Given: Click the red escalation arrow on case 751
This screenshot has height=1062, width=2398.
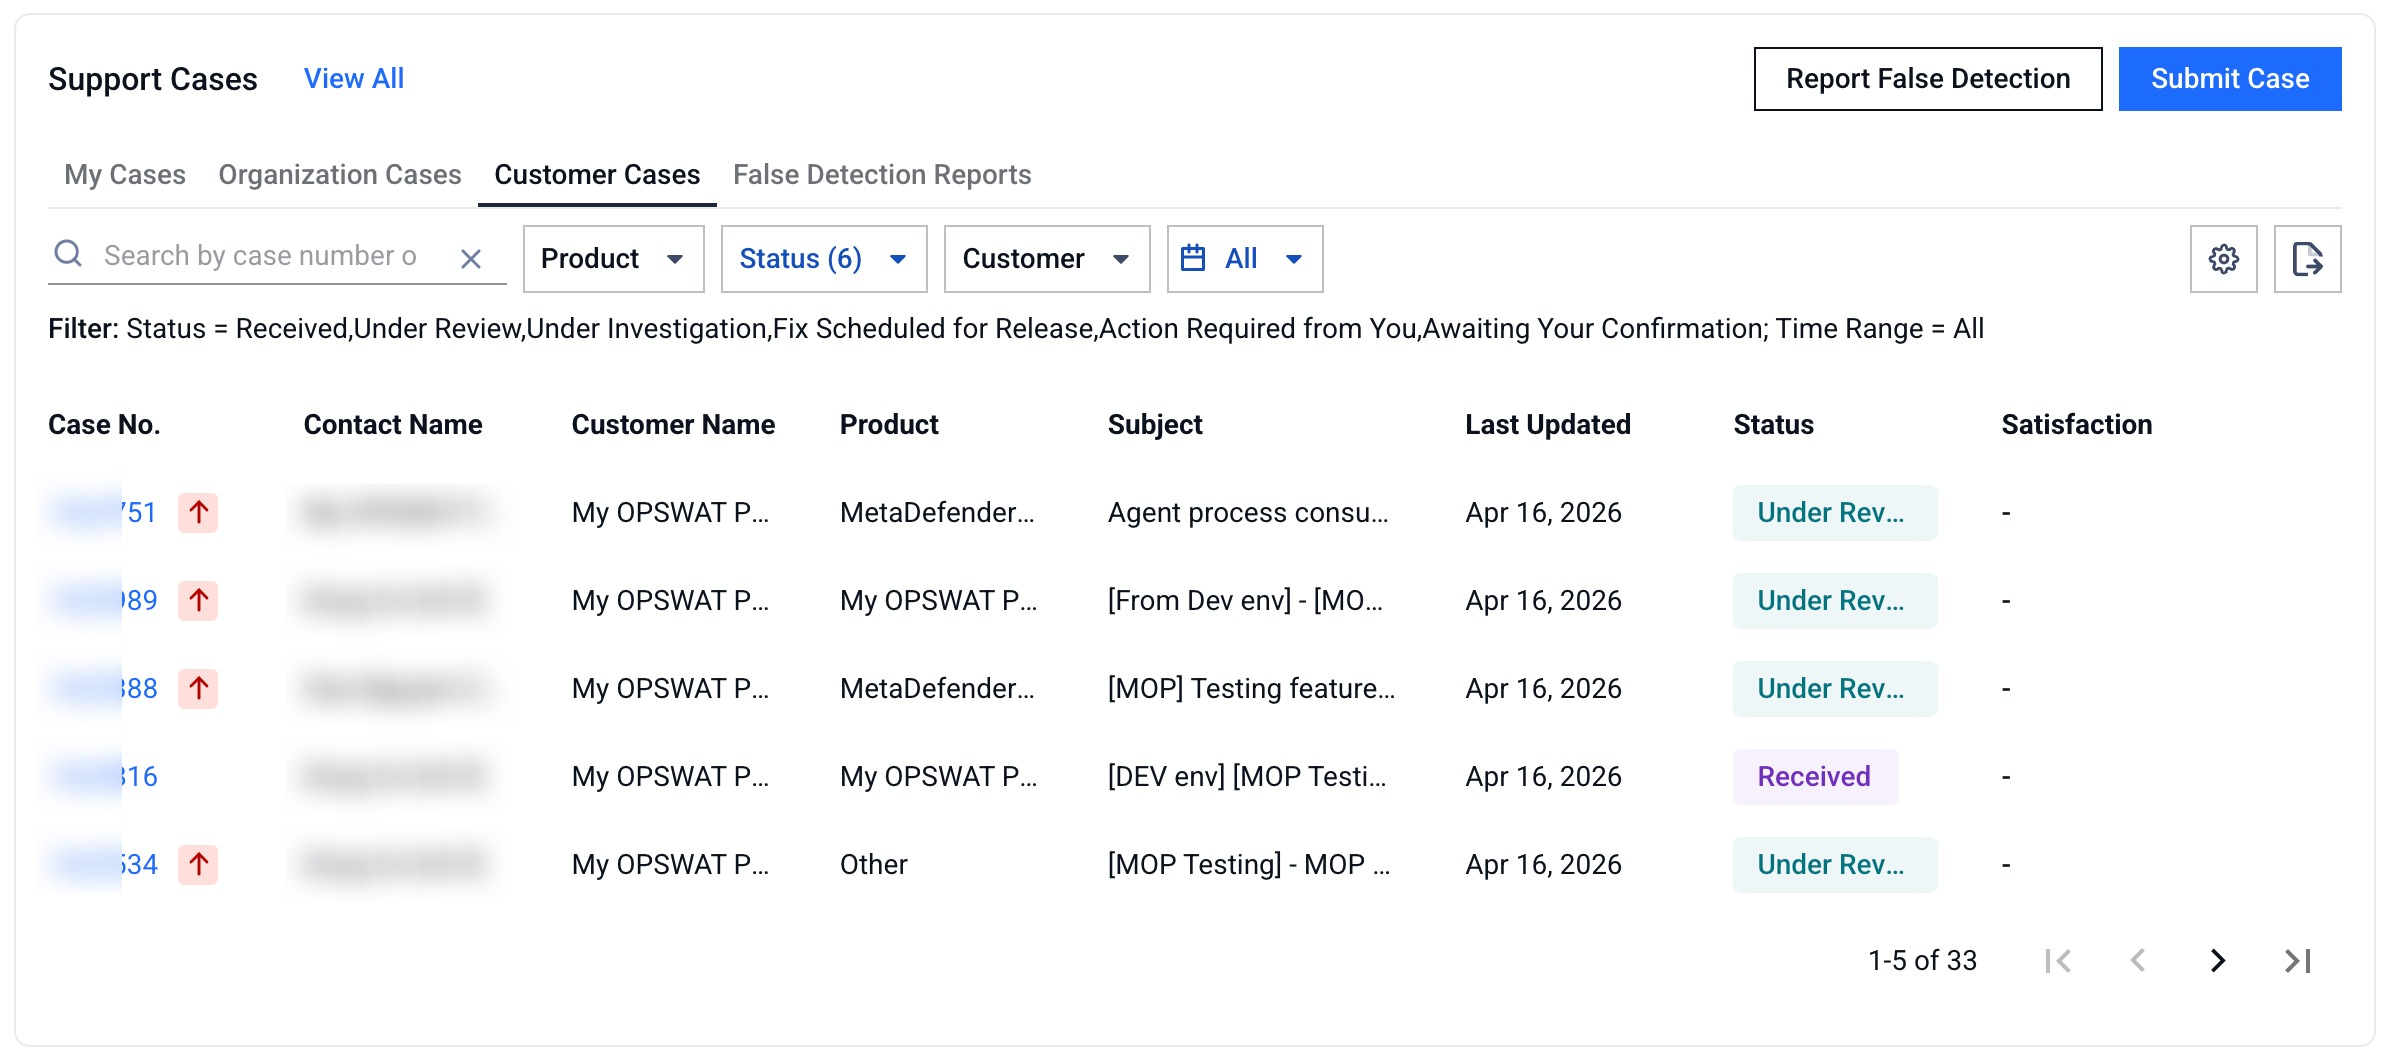Looking at the screenshot, I should (x=198, y=513).
